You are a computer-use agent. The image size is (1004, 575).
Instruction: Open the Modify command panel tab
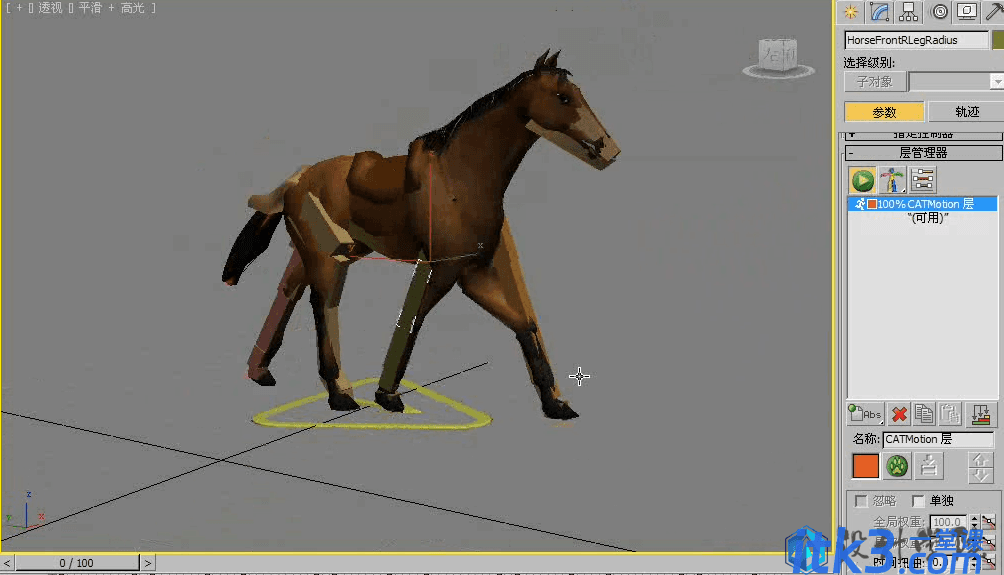(880, 12)
